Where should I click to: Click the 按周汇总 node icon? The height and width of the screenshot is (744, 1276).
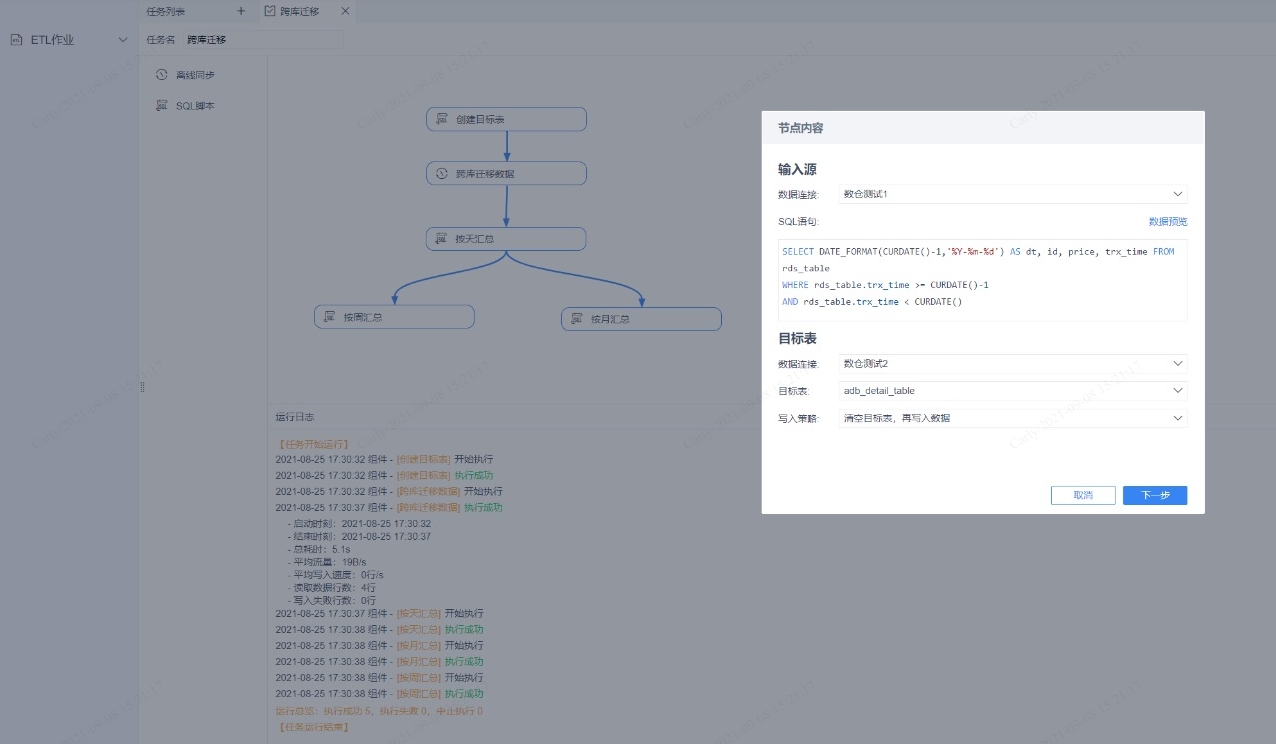tap(329, 317)
